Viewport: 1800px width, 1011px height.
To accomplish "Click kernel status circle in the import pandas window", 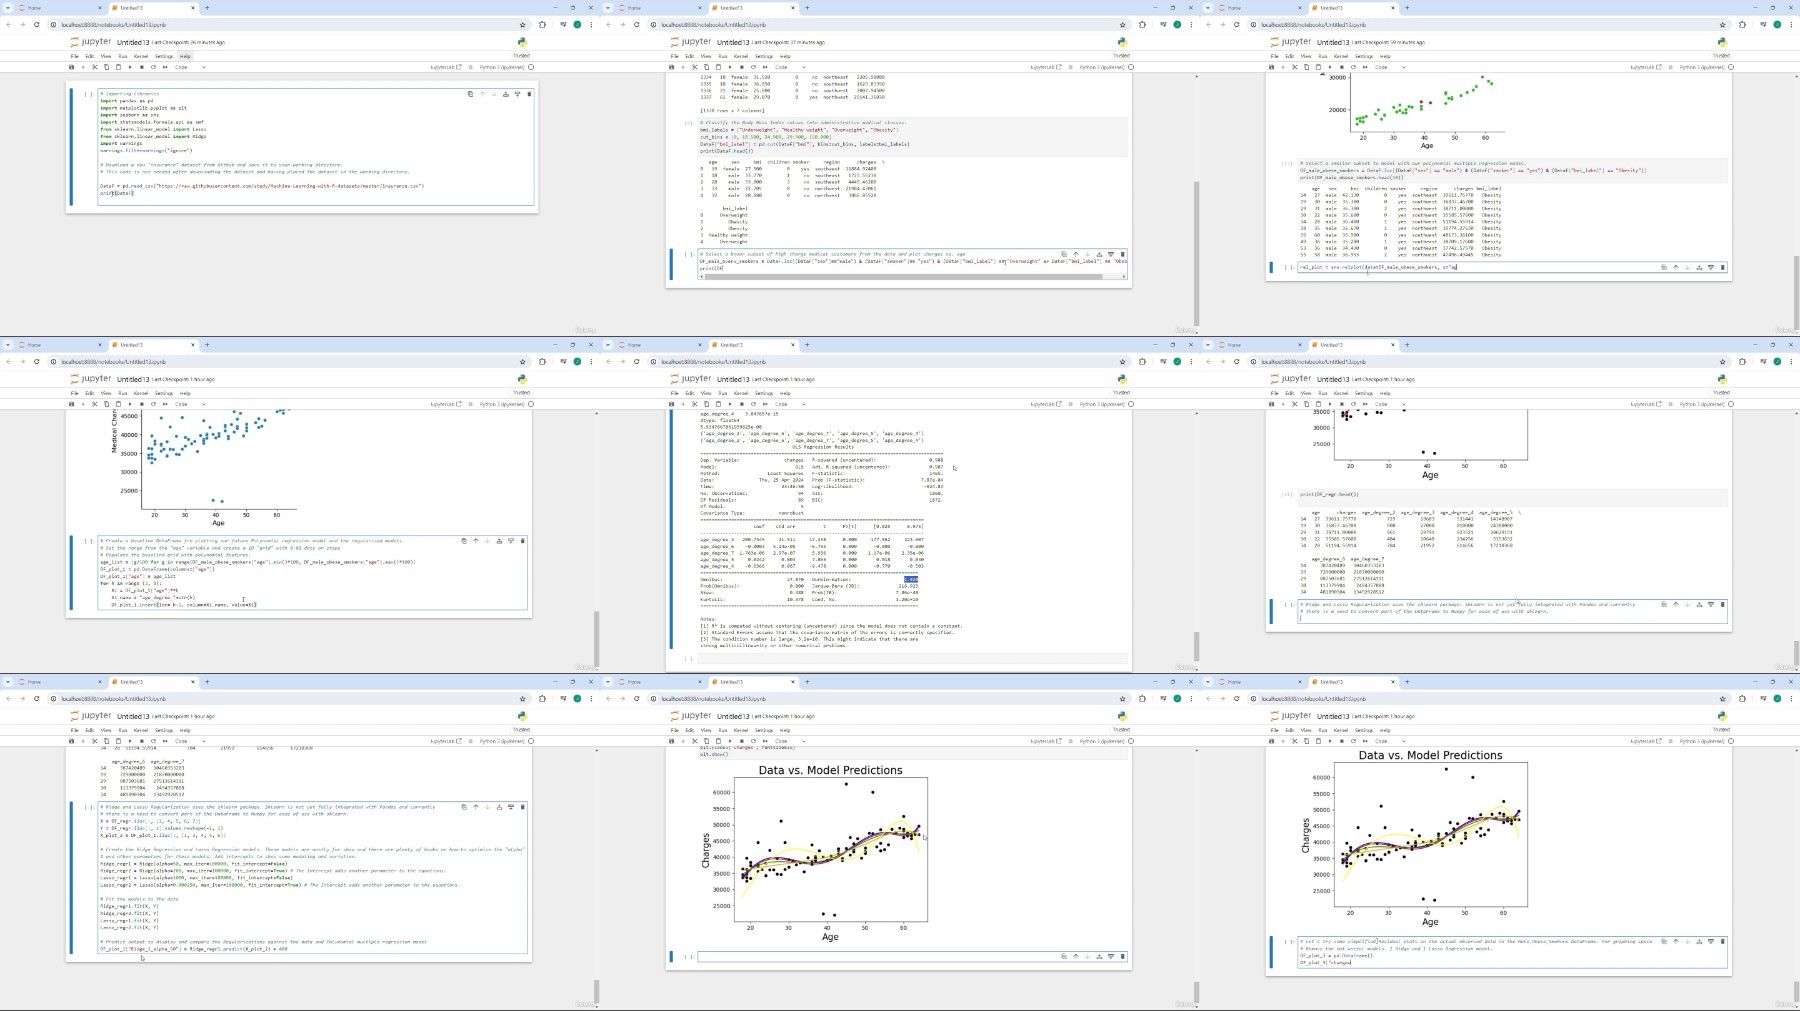I will pos(531,67).
